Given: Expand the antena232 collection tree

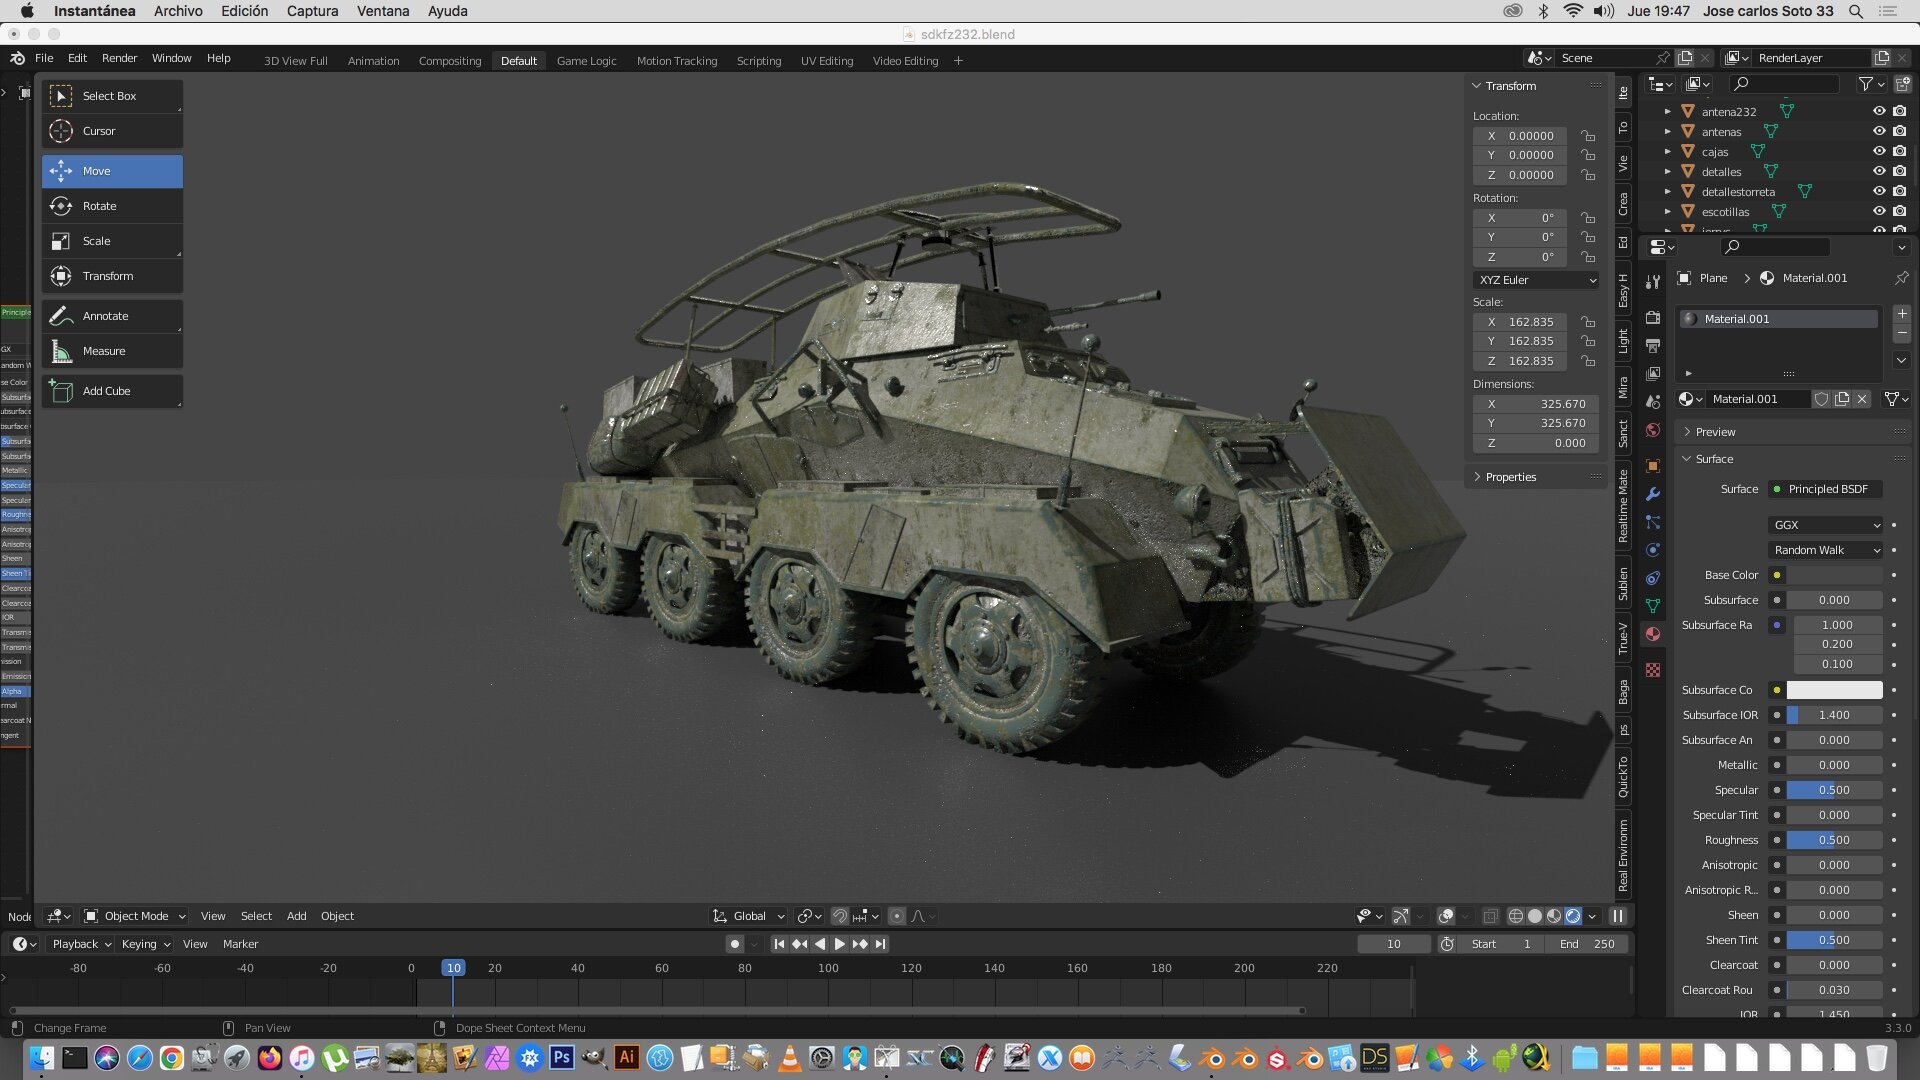Looking at the screenshot, I should 1667,112.
